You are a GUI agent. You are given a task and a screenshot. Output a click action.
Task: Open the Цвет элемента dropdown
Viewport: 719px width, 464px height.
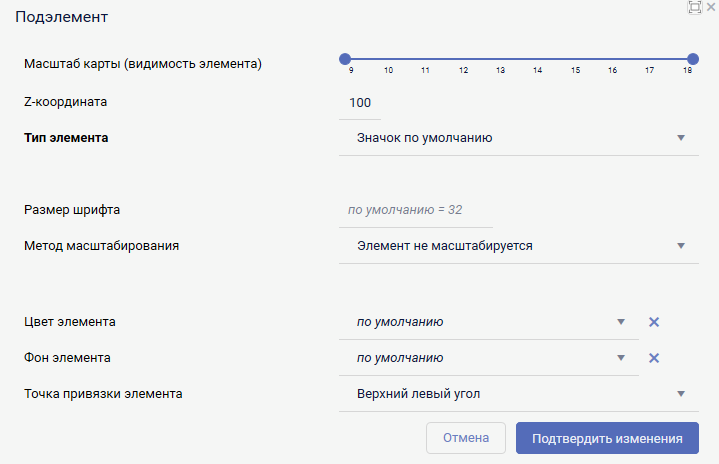point(488,322)
